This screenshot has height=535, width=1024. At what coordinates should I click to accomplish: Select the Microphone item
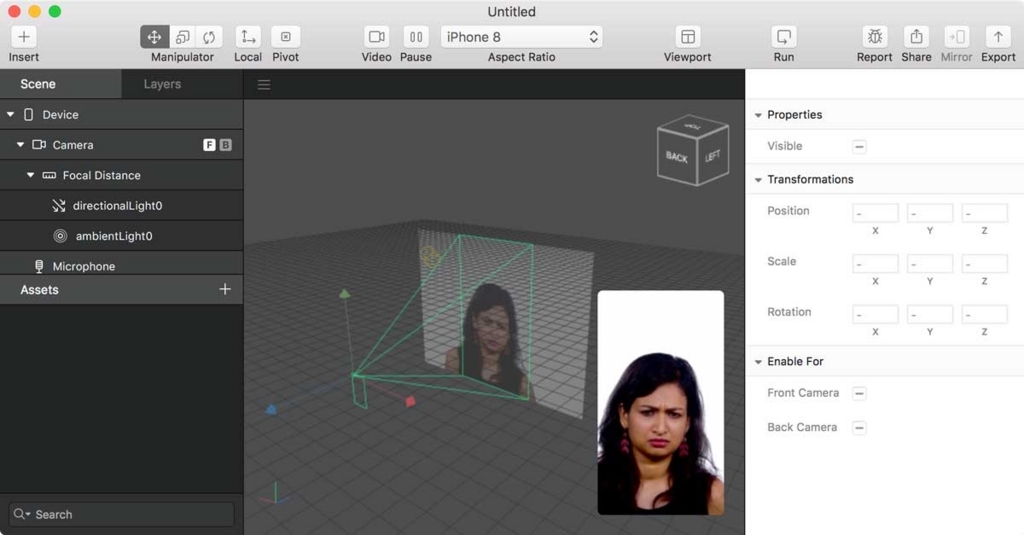coord(121,264)
